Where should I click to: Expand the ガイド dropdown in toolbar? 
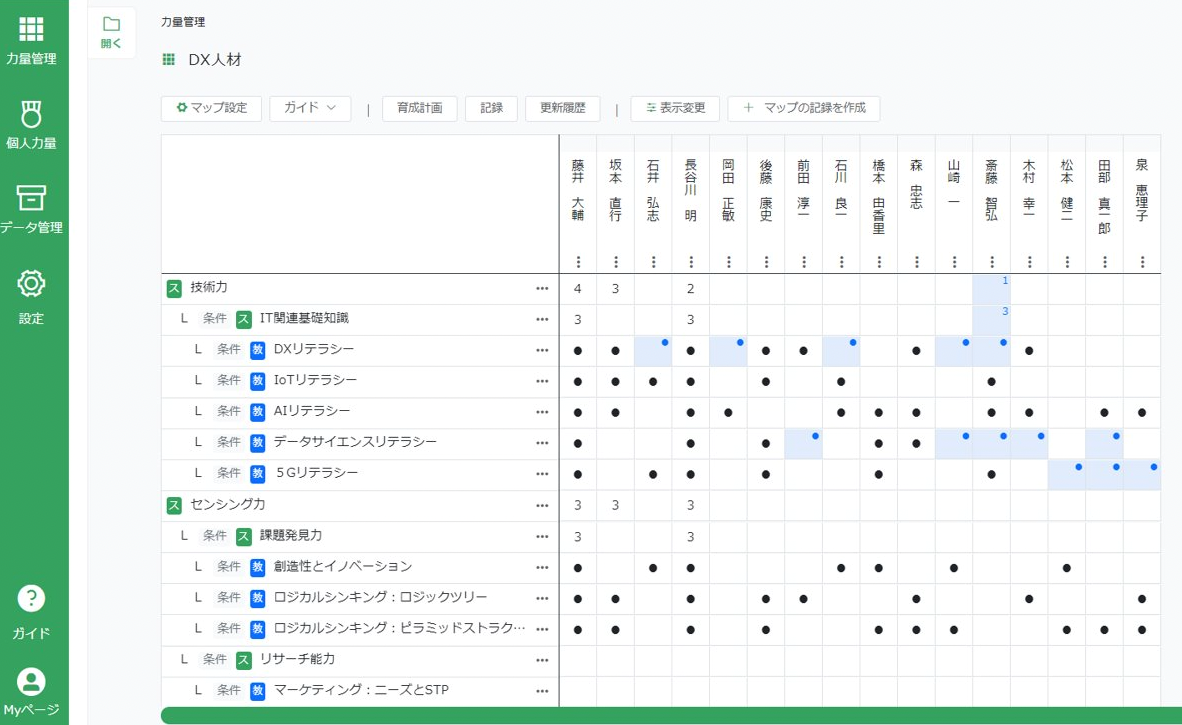point(310,108)
